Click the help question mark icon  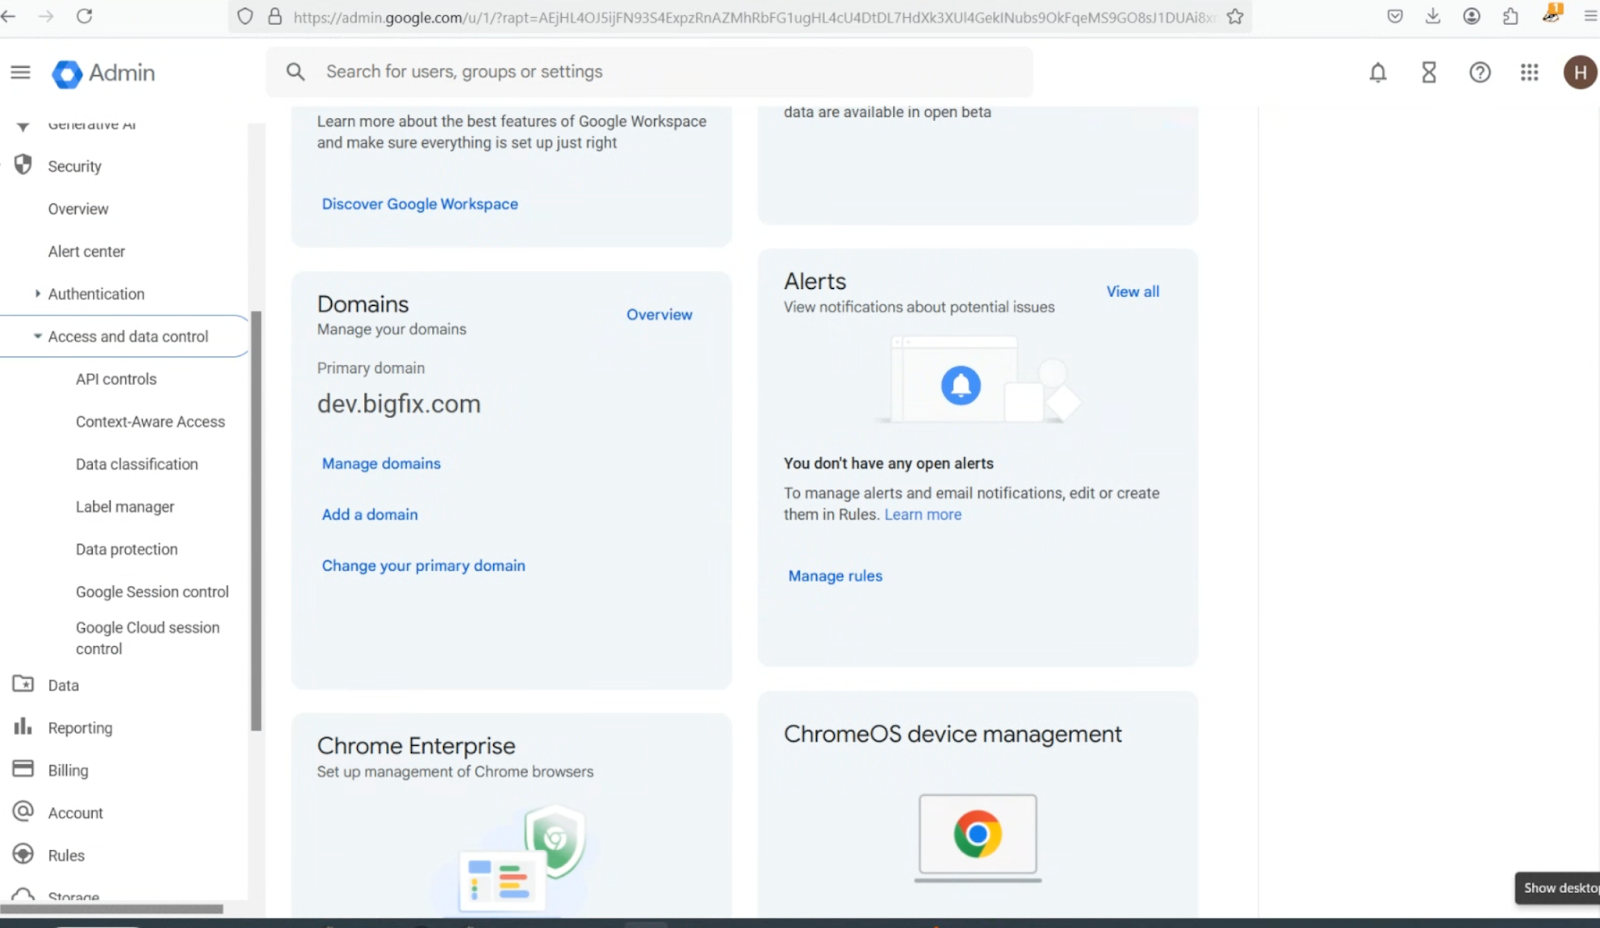tap(1479, 73)
